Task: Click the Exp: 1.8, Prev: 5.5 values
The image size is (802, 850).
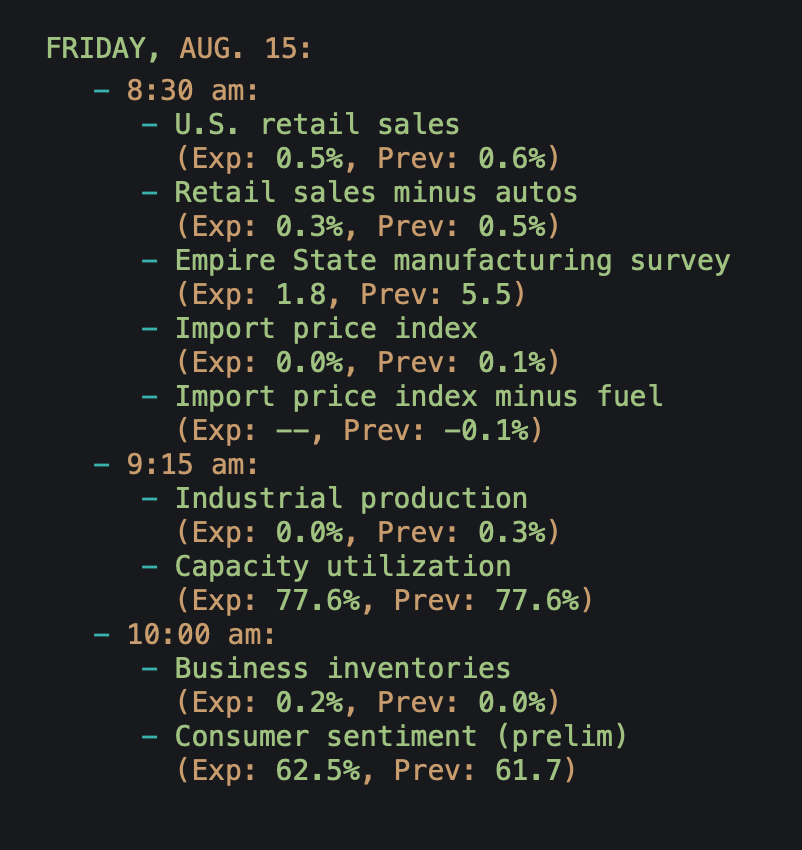Action: 351,294
